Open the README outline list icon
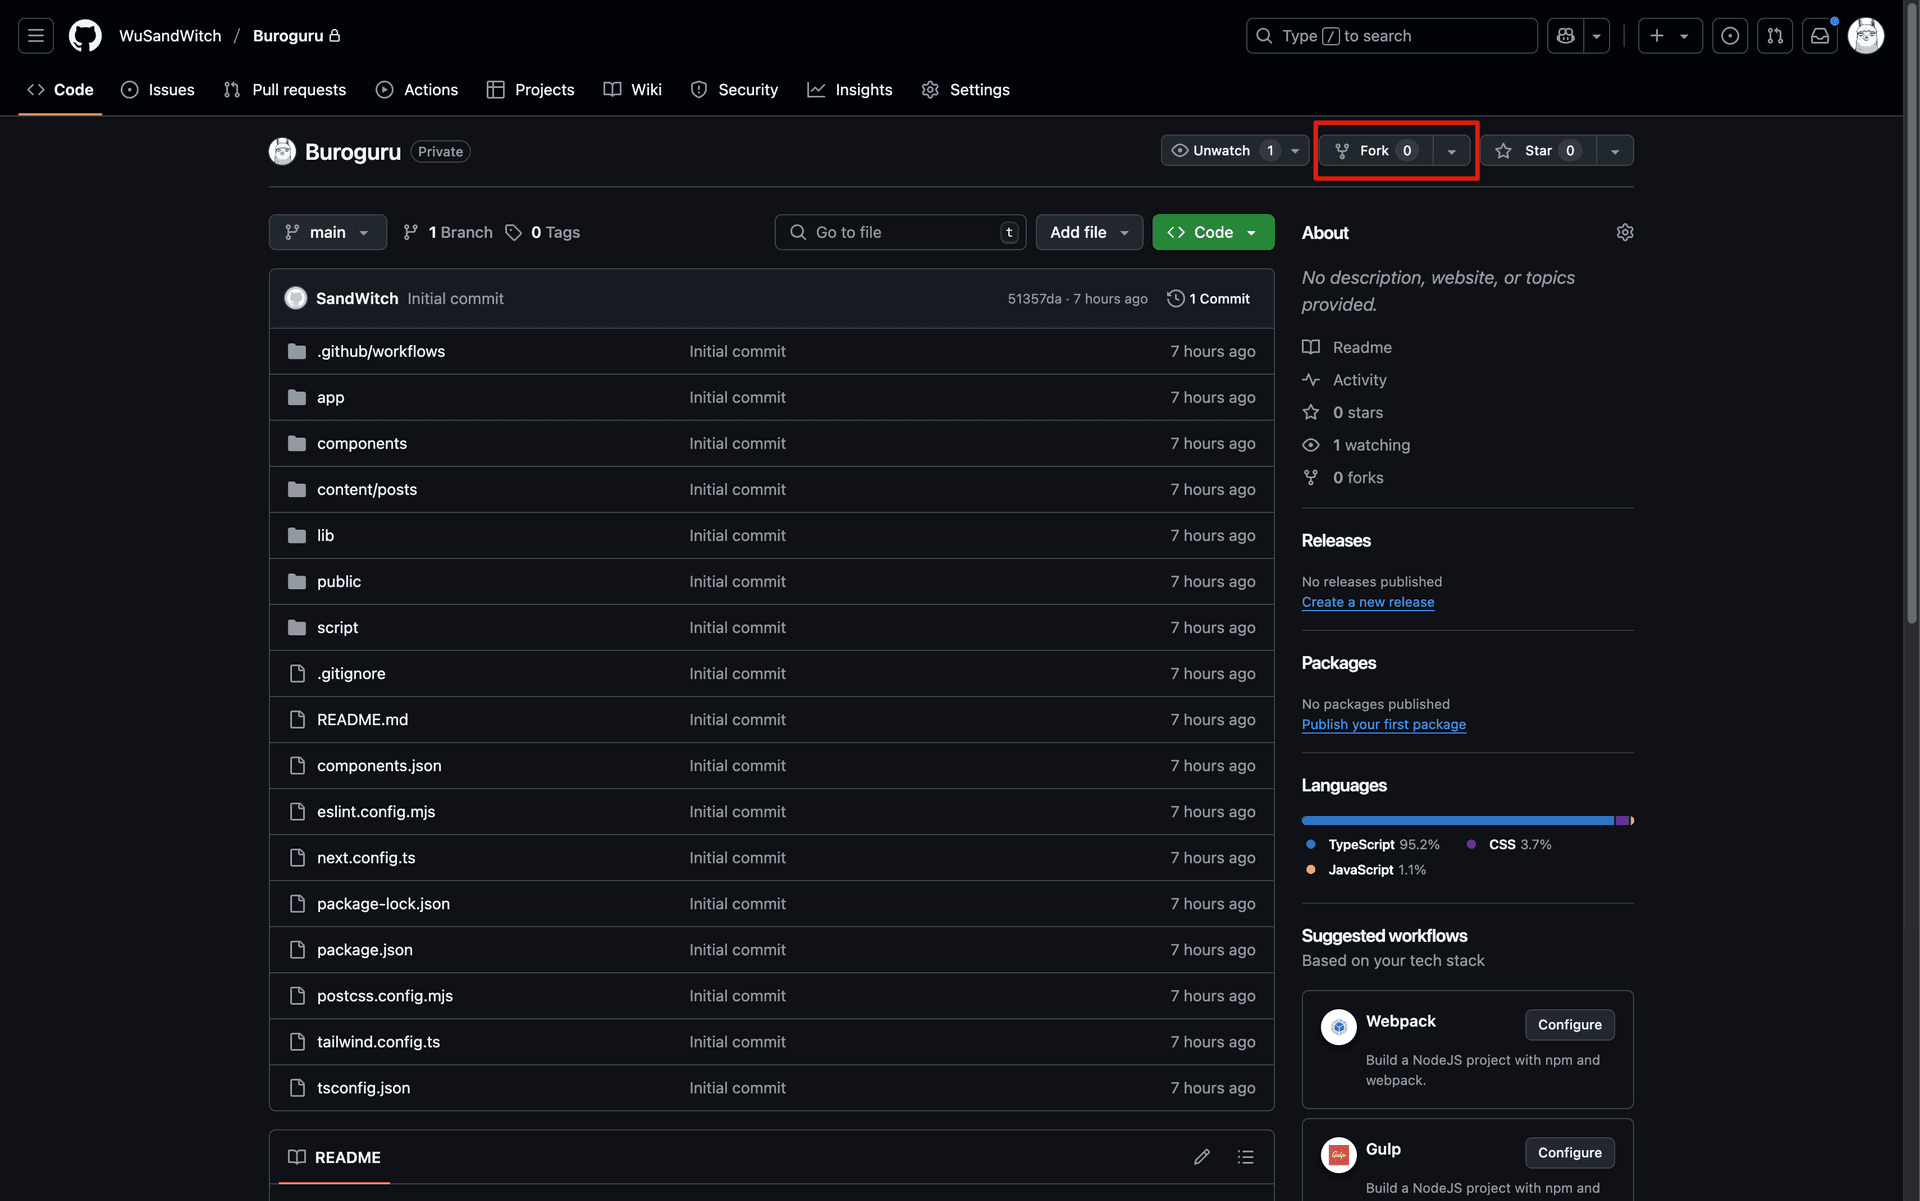Viewport: 1920px width, 1201px height. tap(1245, 1157)
